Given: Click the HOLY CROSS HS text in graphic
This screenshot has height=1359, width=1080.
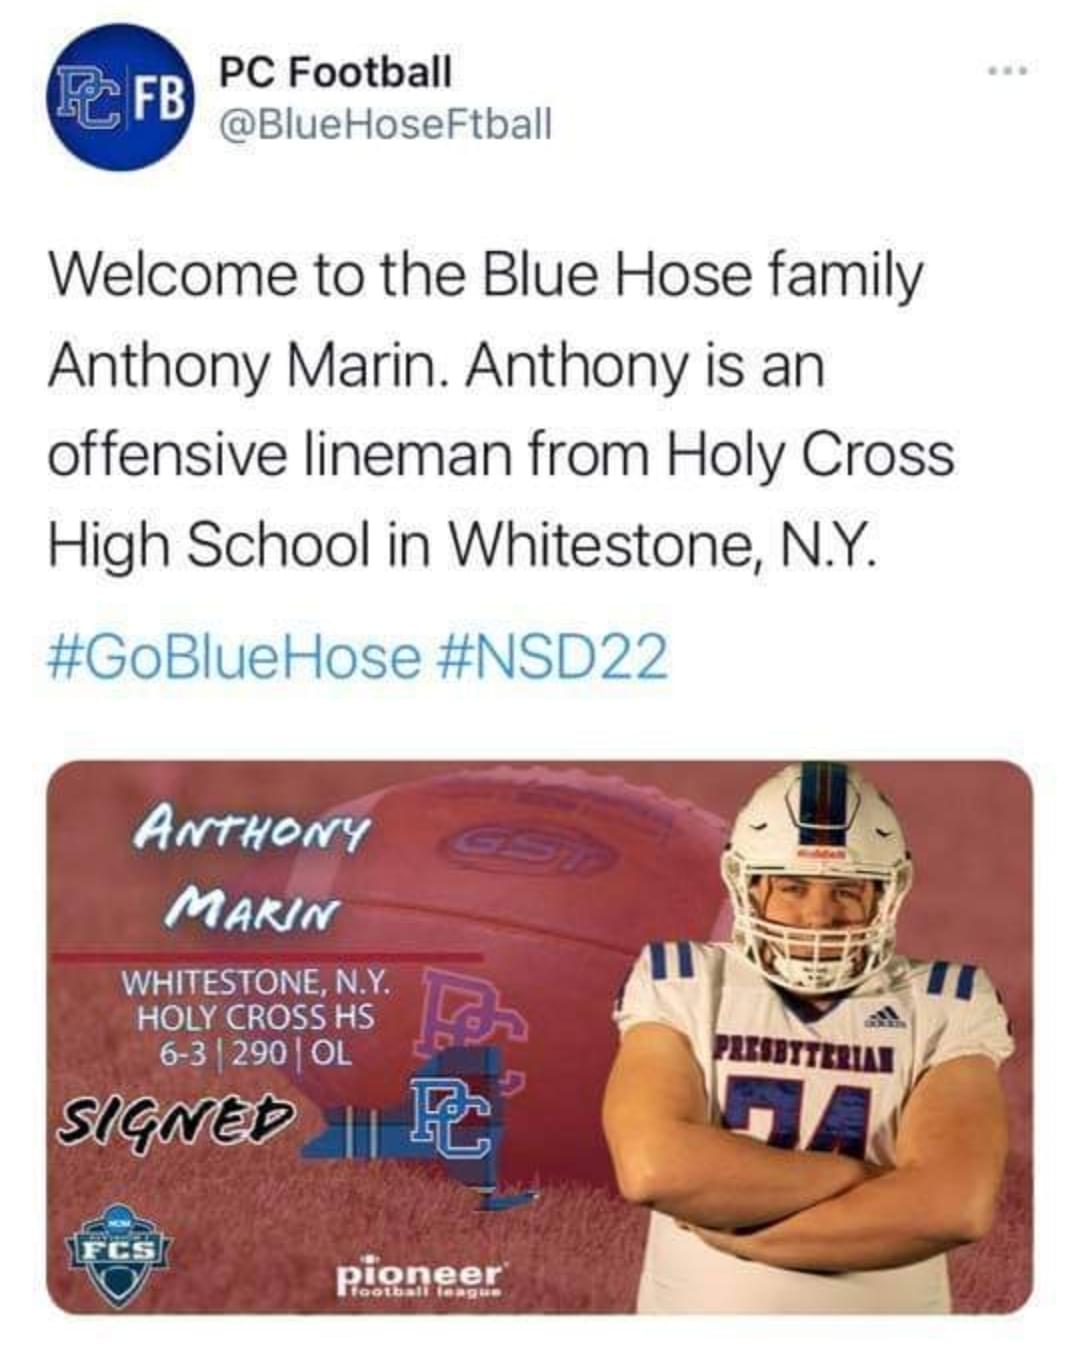Looking at the screenshot, I should coord(256,1017).
